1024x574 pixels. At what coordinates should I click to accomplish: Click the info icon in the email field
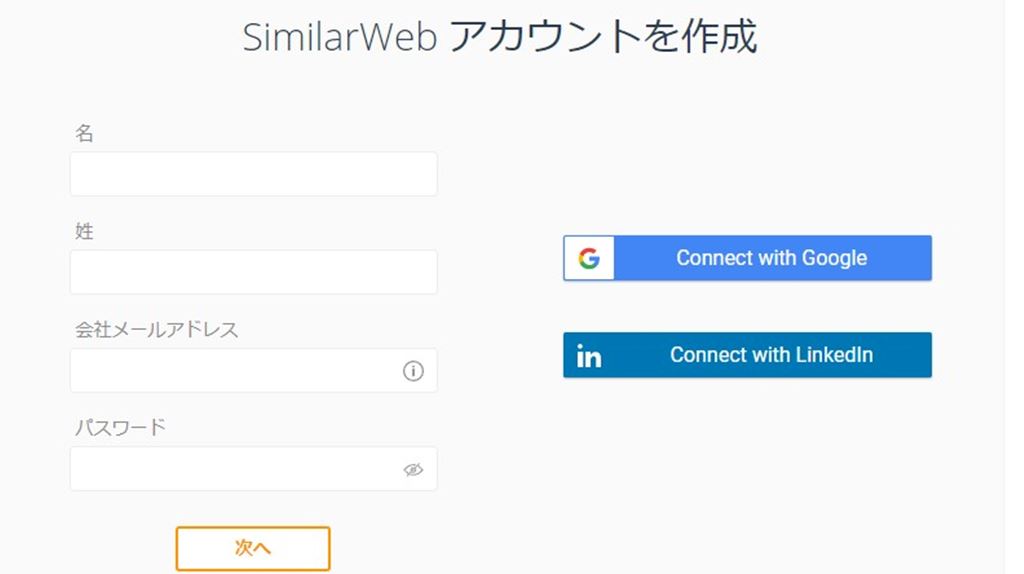pyautogui.click(x=413, y=371)
